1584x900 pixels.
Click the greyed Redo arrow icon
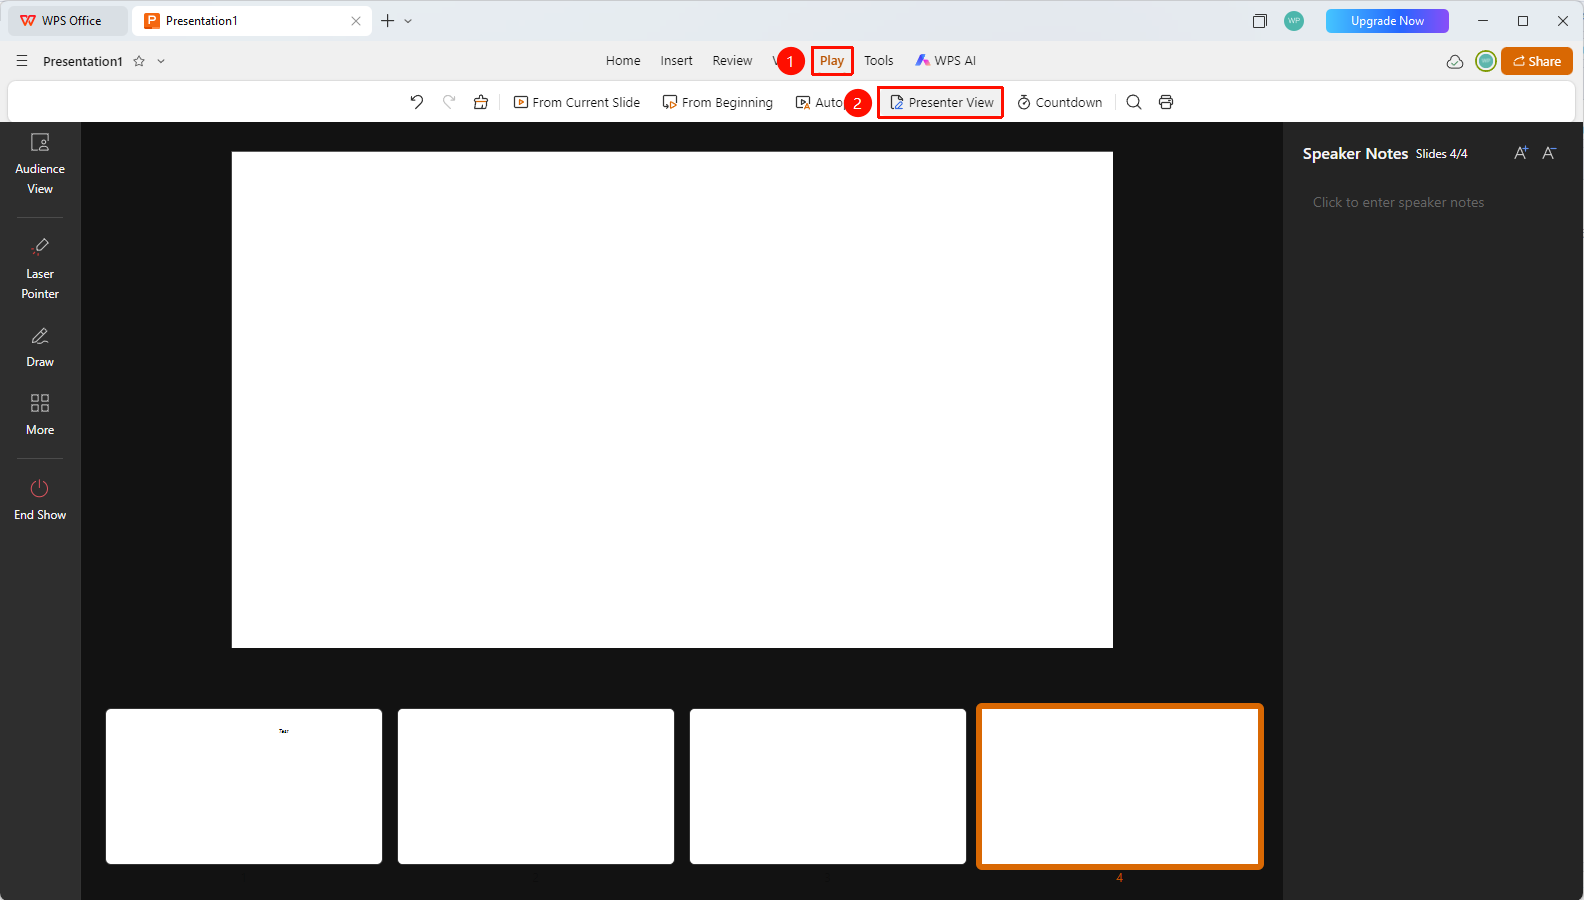coord(449,102)
